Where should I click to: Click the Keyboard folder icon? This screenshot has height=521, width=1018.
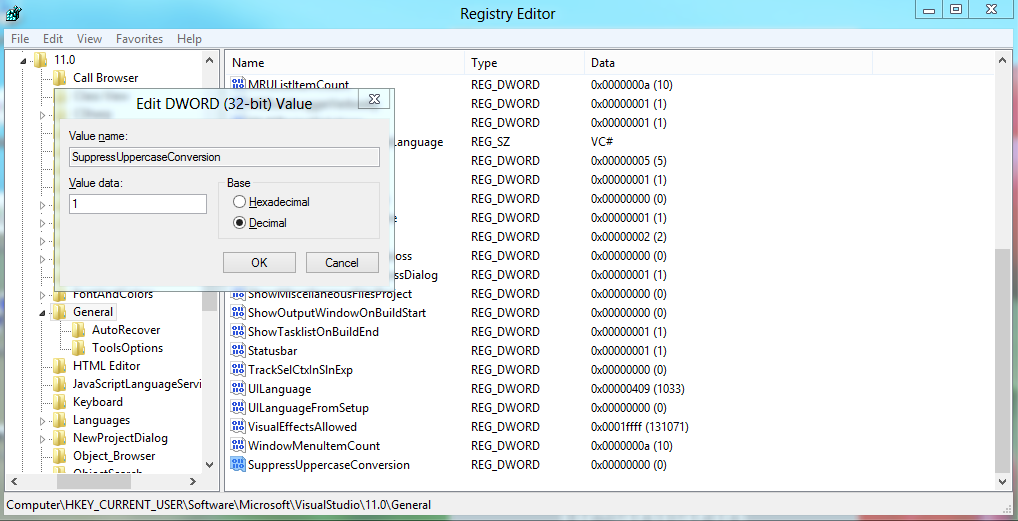[60, 401]
